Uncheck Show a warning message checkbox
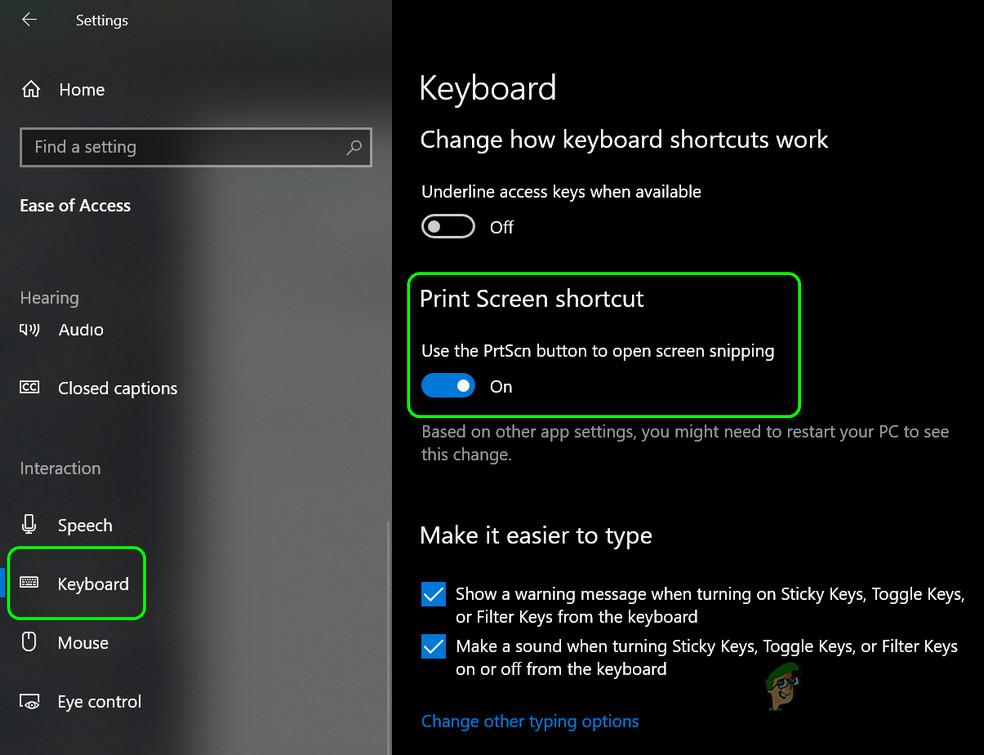984x755 pixels. click(434, 595)
